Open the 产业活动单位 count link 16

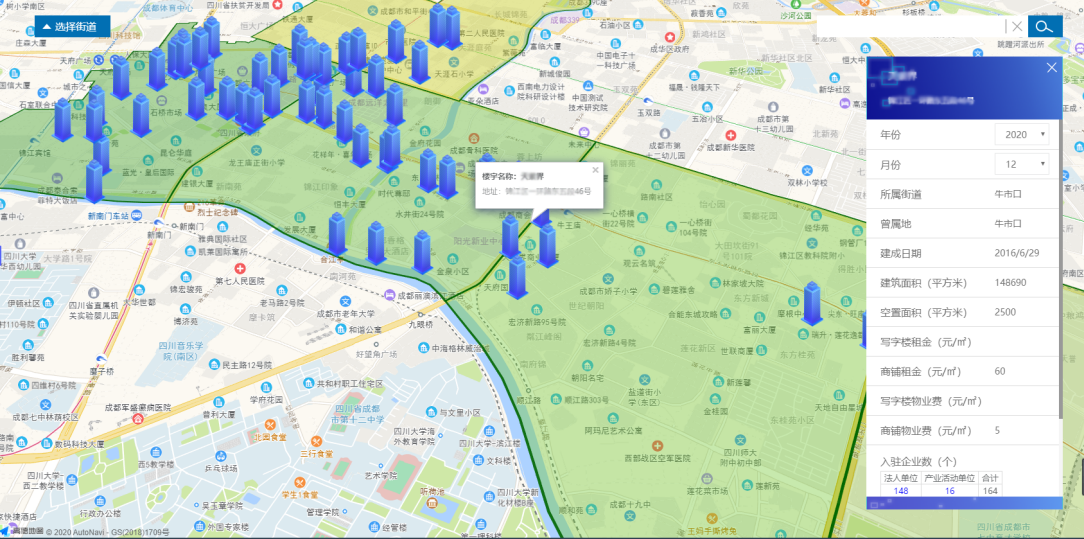(x=949, y=490)
